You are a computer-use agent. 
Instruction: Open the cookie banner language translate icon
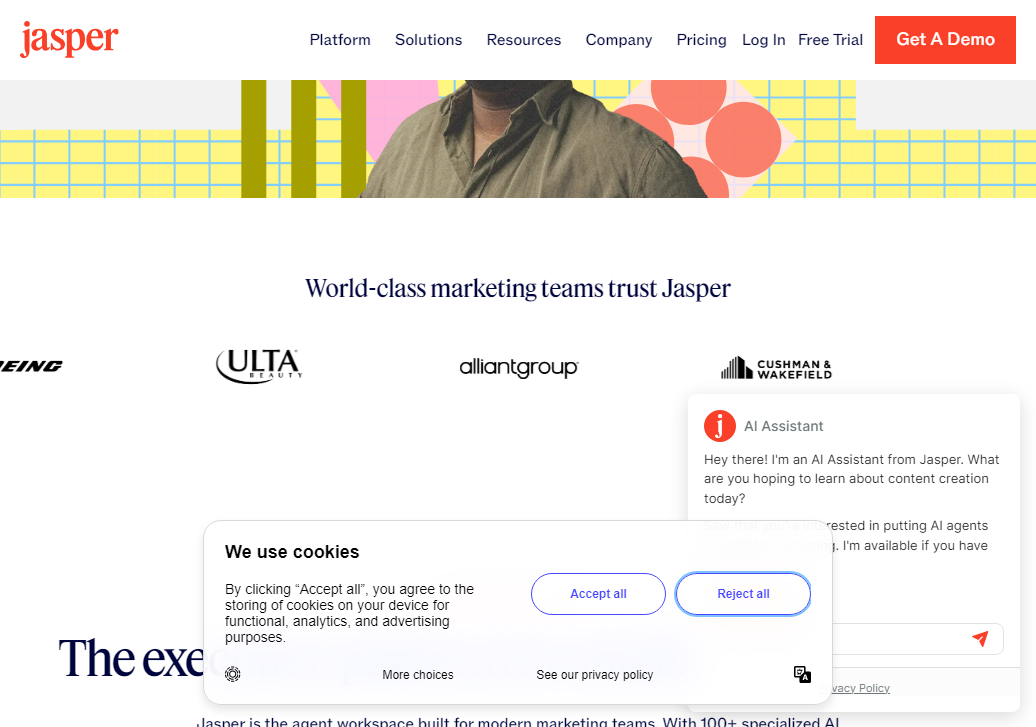[x=802, y=674]
